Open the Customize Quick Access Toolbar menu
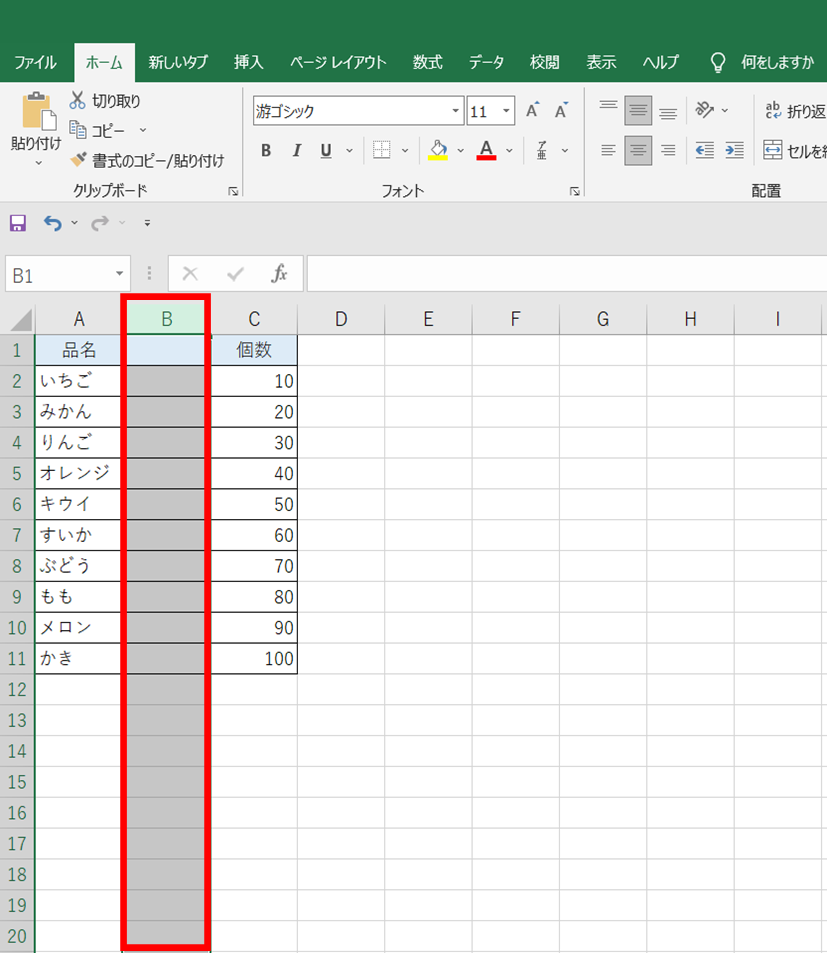This screenshot has height=953, width=827. (147, 223)
